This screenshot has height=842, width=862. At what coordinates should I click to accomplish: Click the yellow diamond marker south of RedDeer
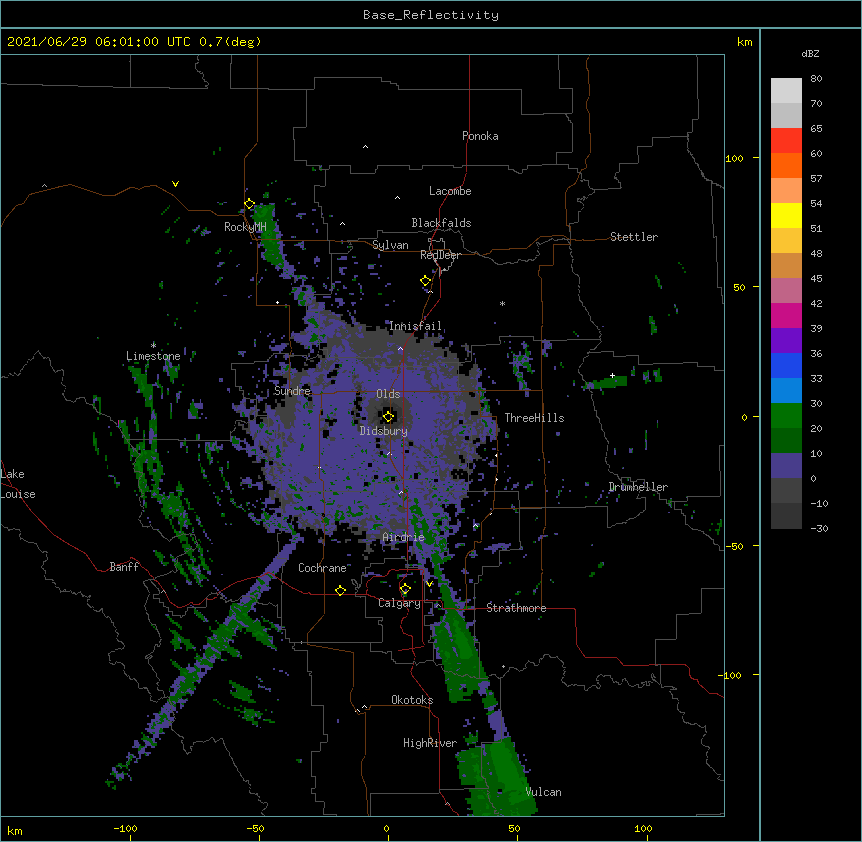click(x=426, y=281)
